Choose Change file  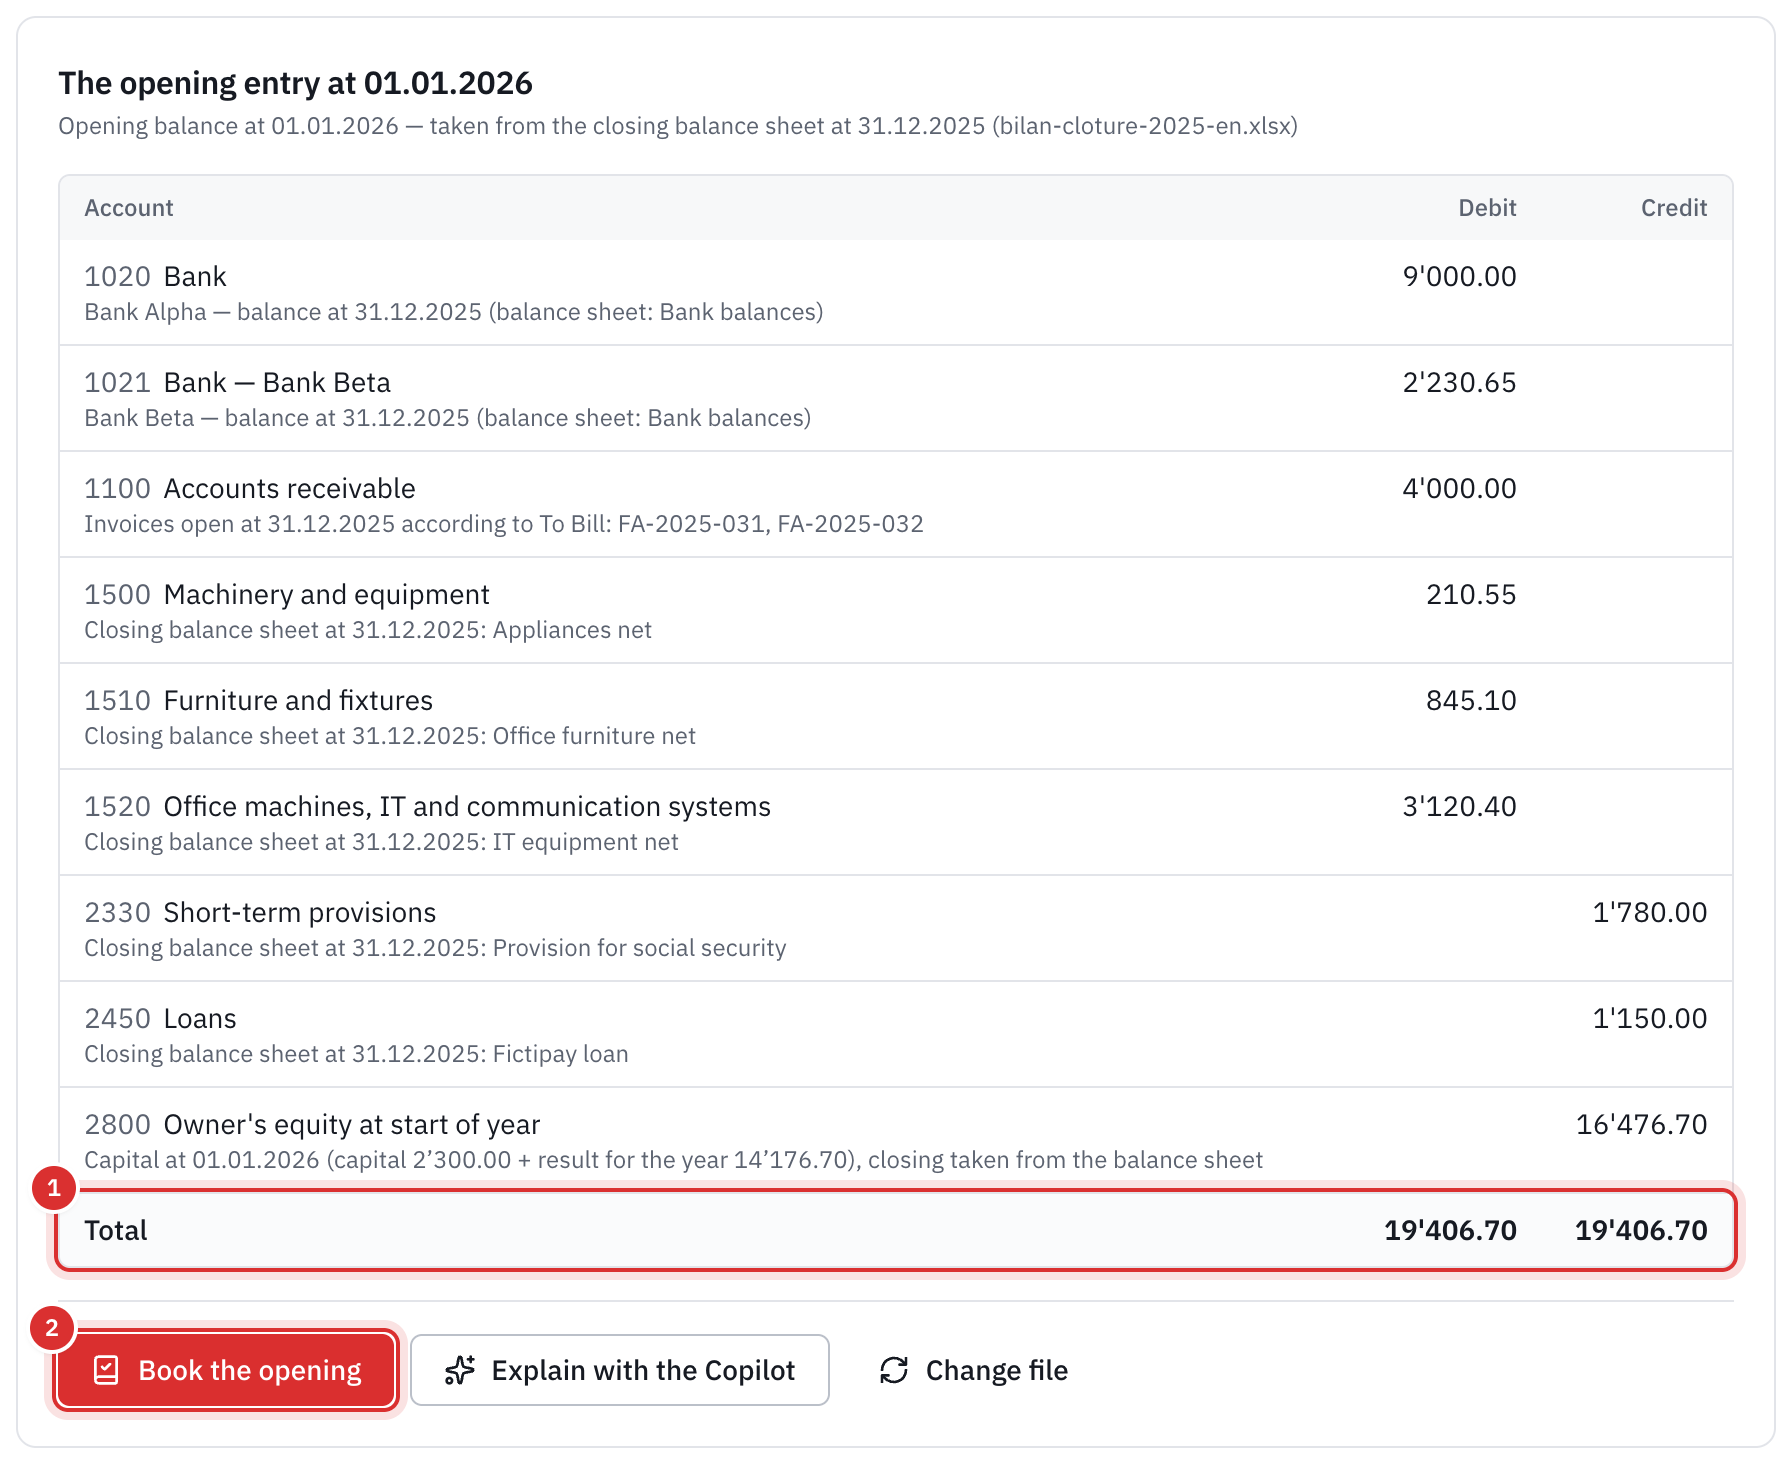click(x=973, y=1370)
